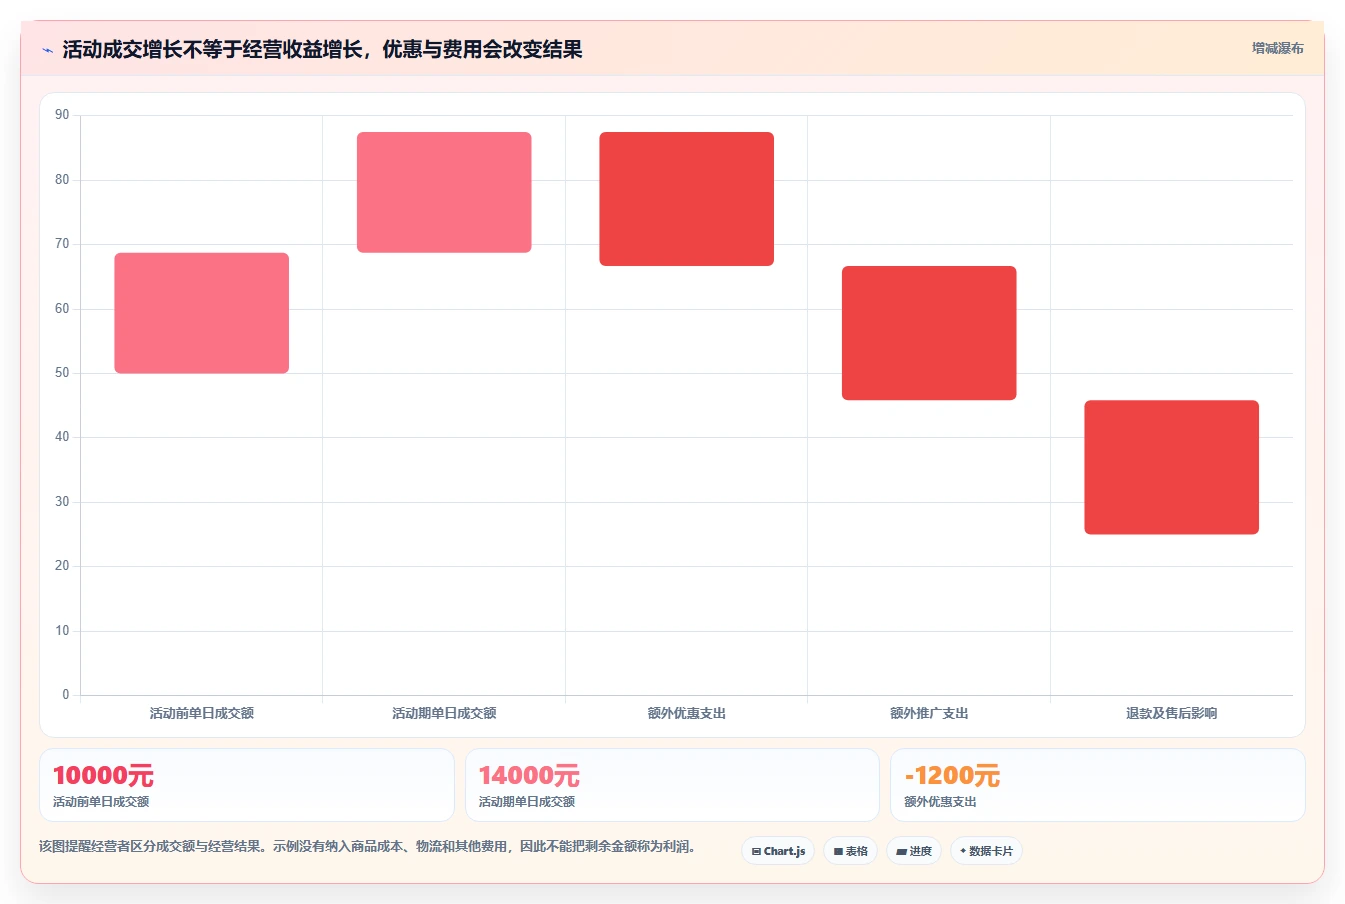This screenshot has height=904, width=1345.
Task: Click the 退款及售后影响 red bar
Action: [1172, 467]
